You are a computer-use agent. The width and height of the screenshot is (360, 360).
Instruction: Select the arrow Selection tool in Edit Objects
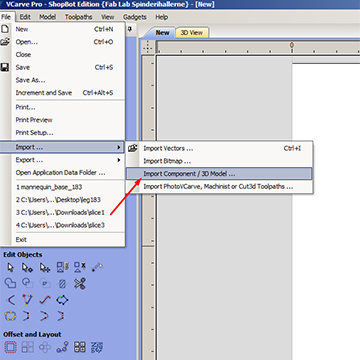pos(11,267)
